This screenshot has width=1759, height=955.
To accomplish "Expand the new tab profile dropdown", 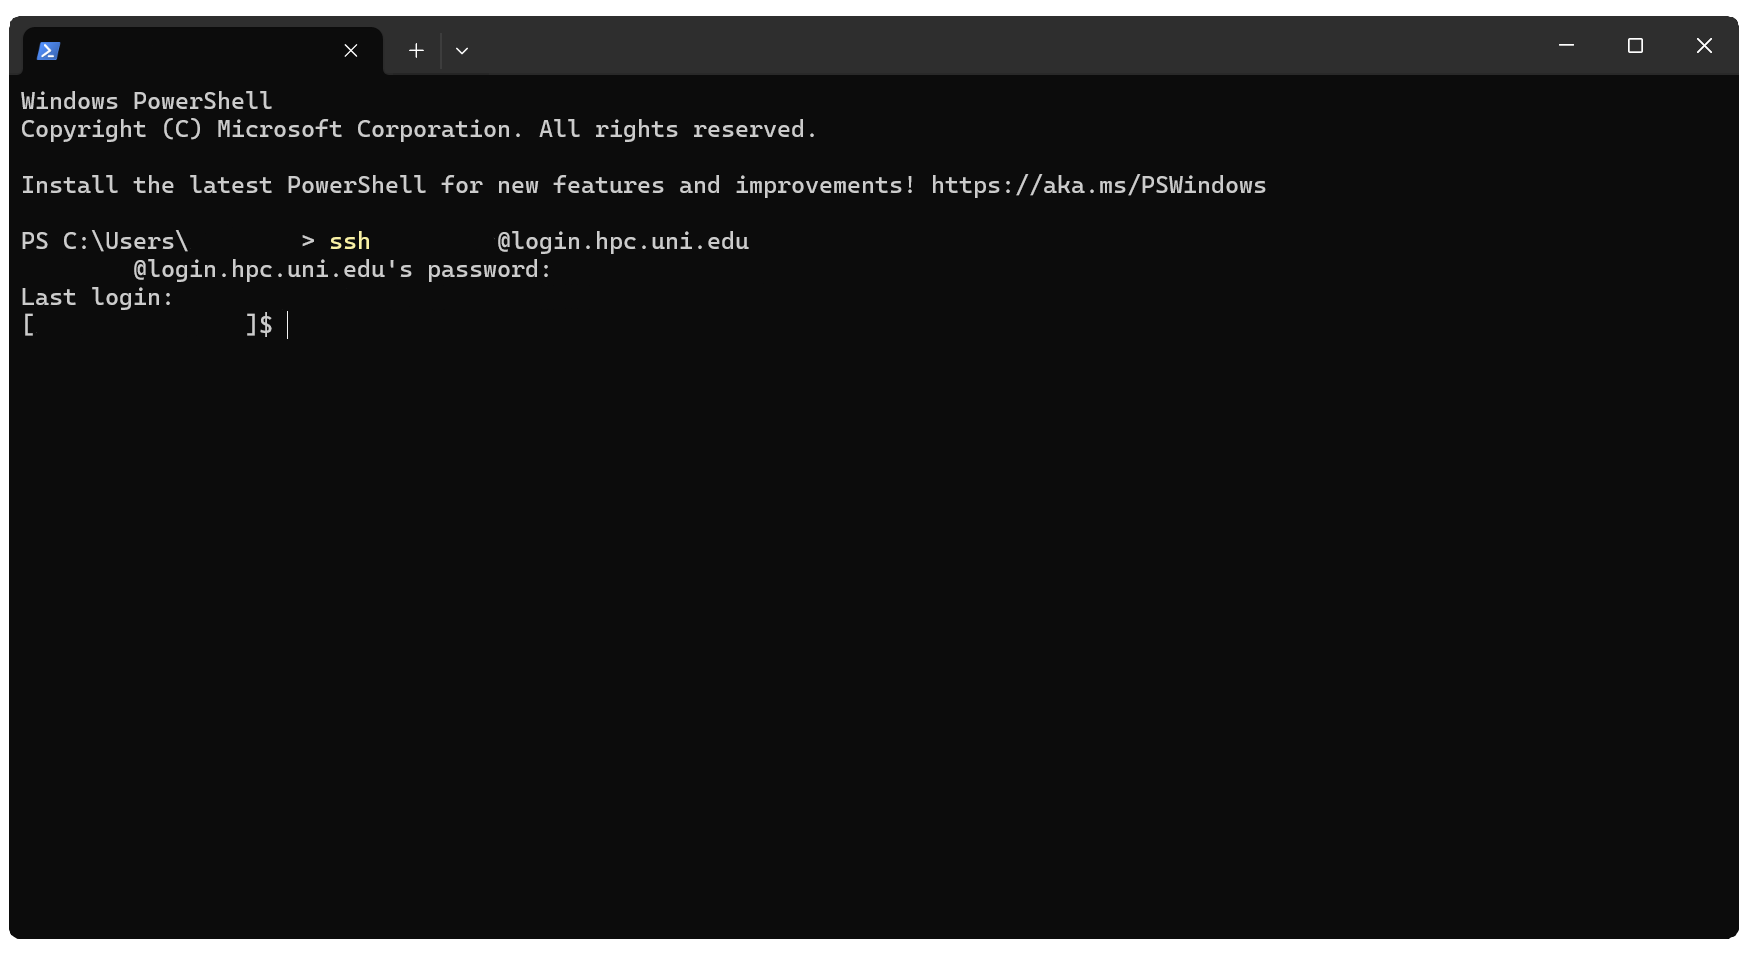I will (462, 51).
